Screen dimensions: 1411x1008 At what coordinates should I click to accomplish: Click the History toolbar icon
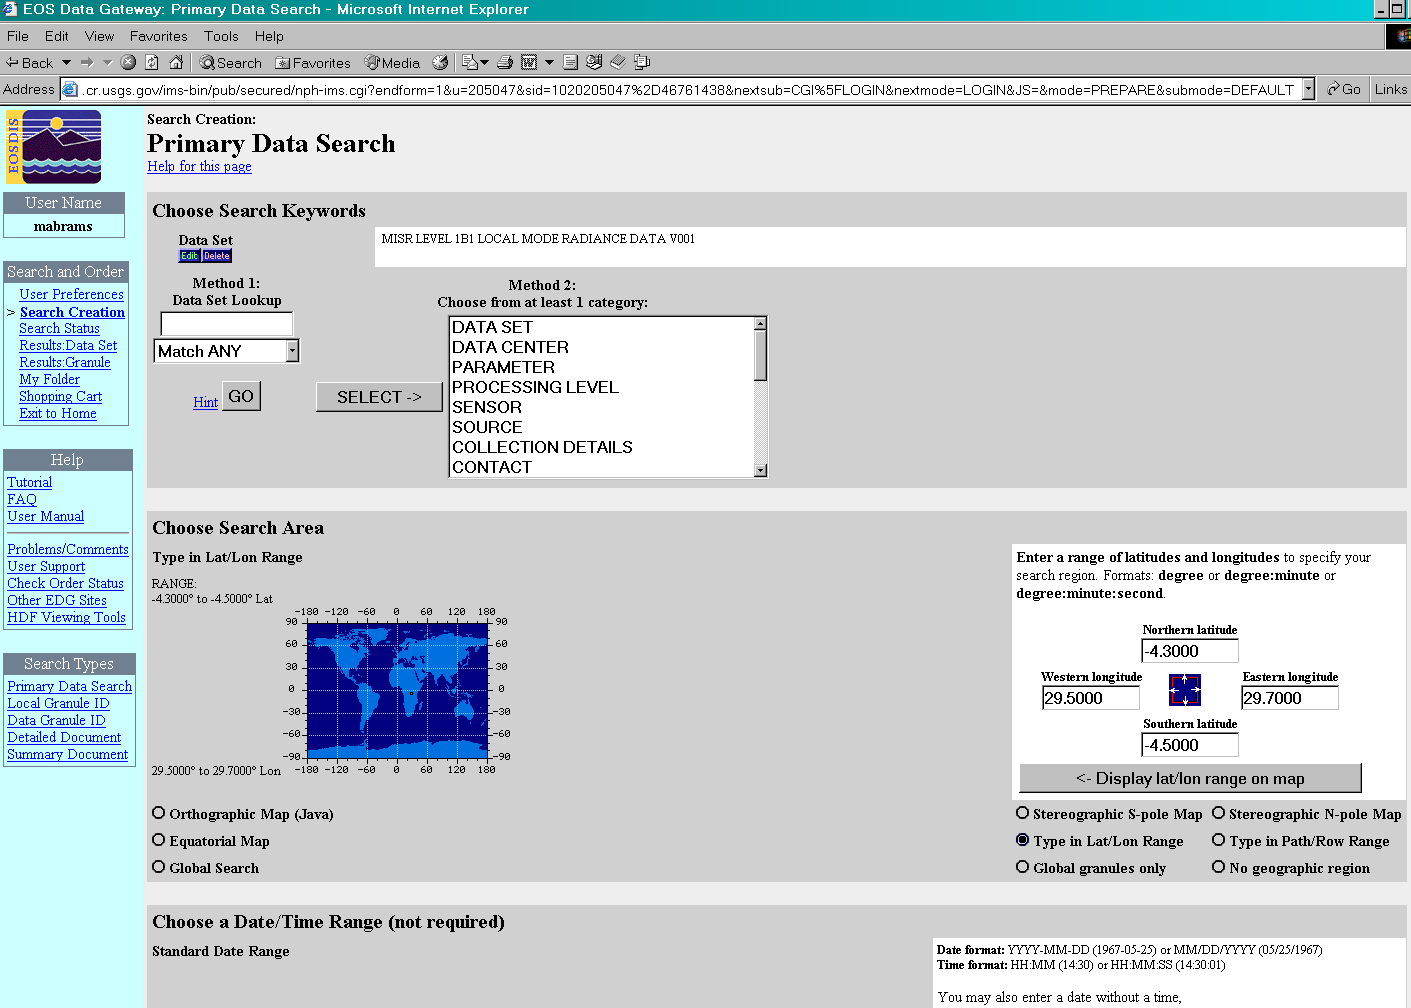point(440,62)
